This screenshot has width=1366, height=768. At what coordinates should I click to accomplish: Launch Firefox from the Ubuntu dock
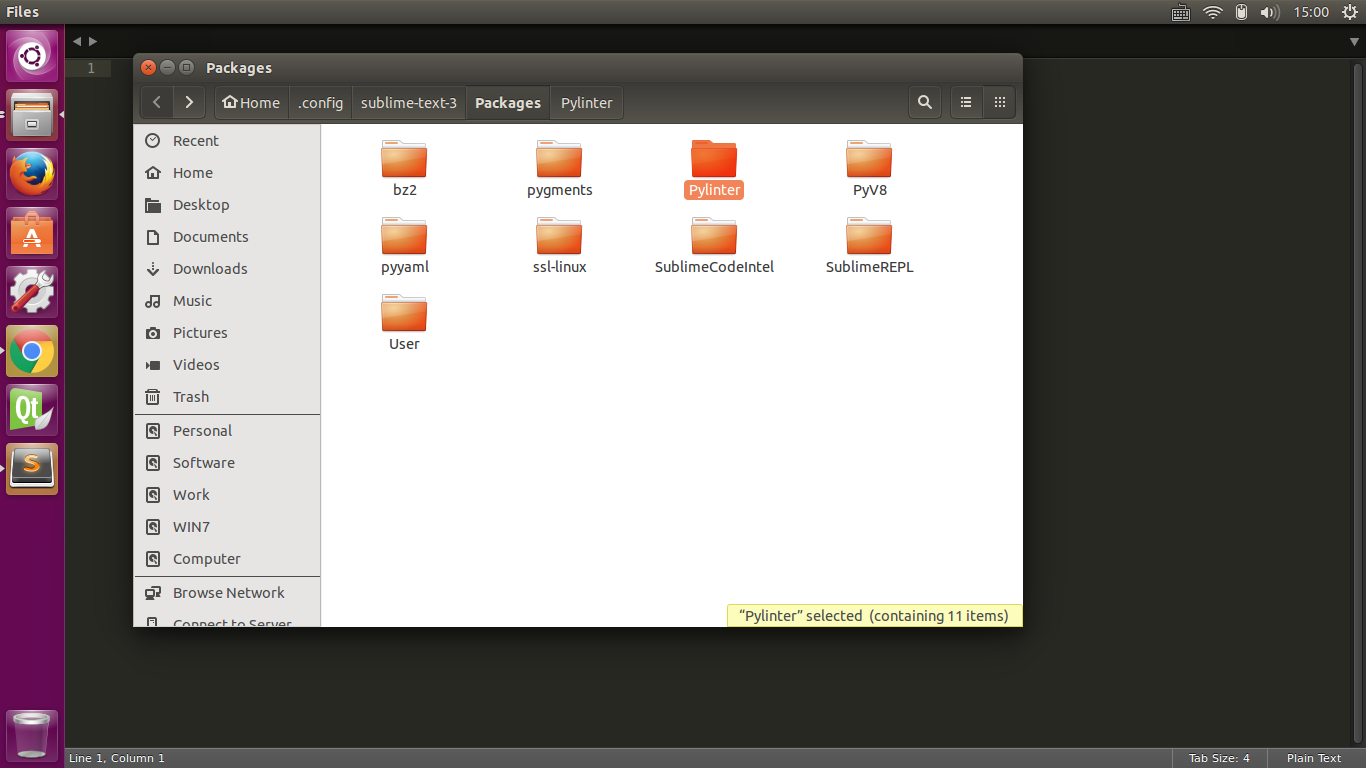point(32,173)
